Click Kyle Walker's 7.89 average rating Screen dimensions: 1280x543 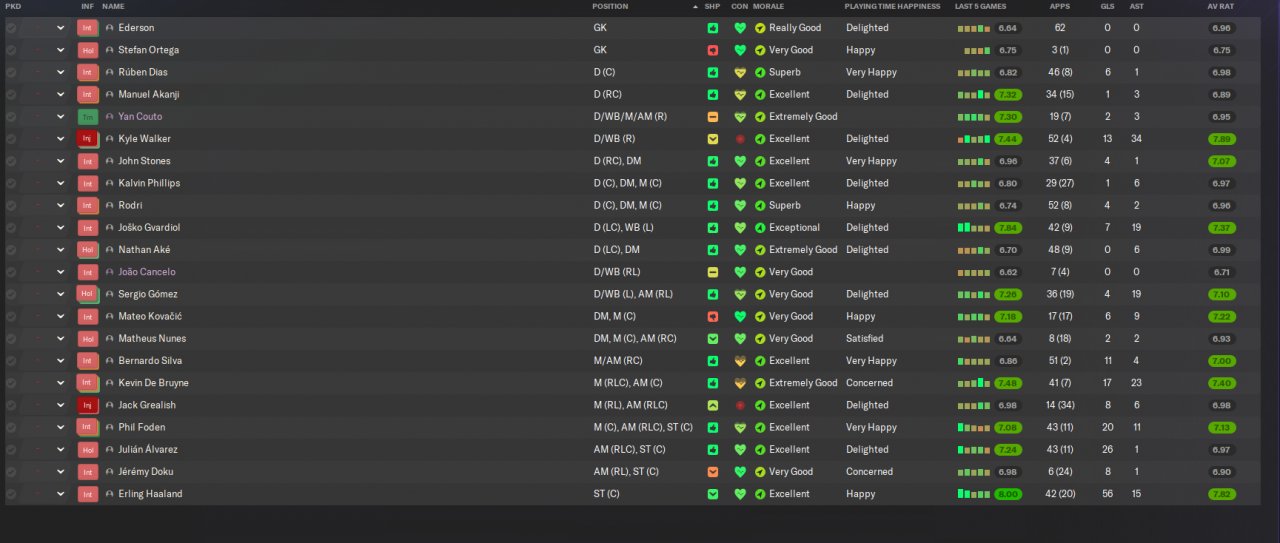(1221, 139)
